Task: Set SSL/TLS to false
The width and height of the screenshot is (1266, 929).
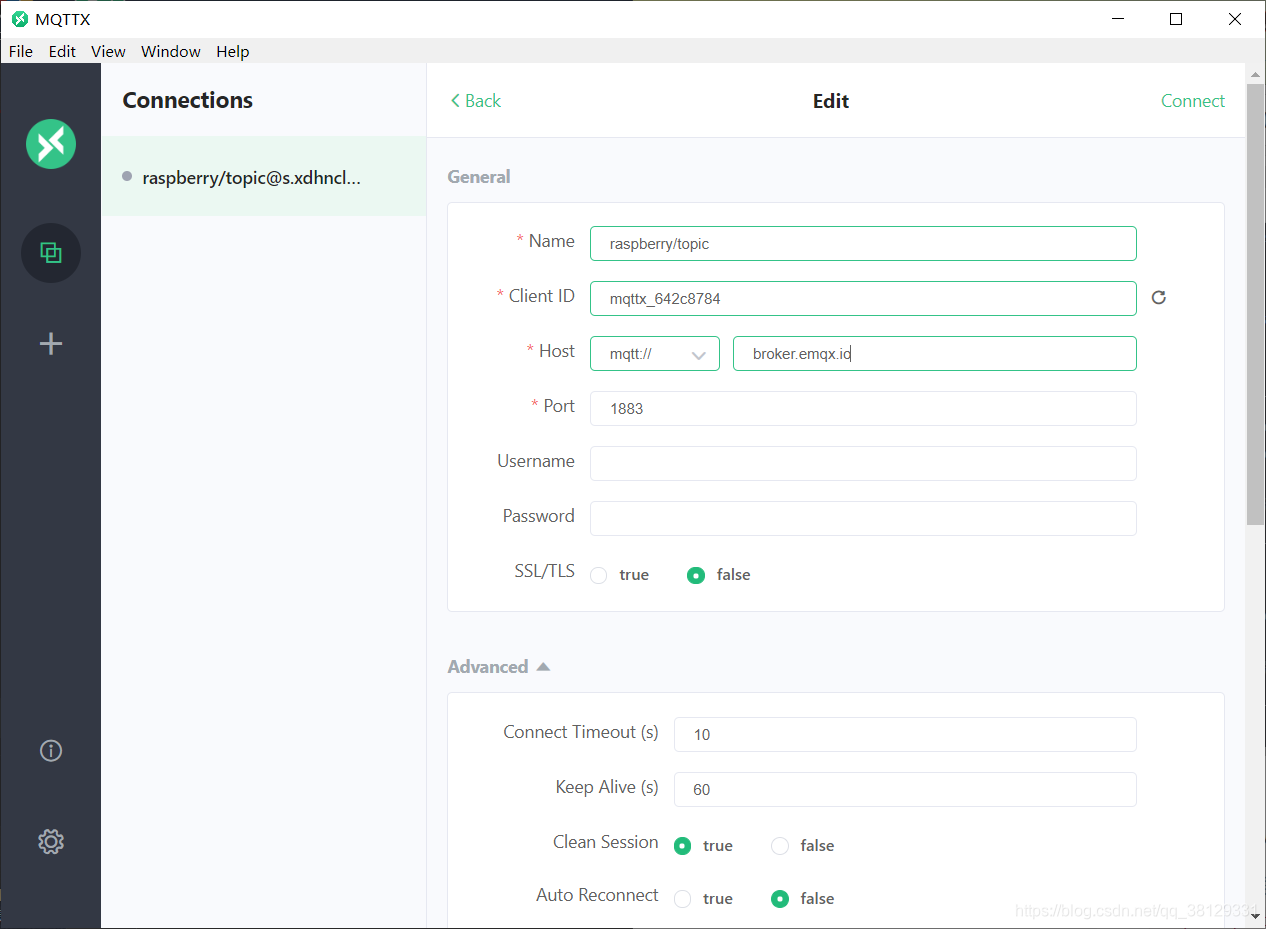Action: (x=696, y=575)
